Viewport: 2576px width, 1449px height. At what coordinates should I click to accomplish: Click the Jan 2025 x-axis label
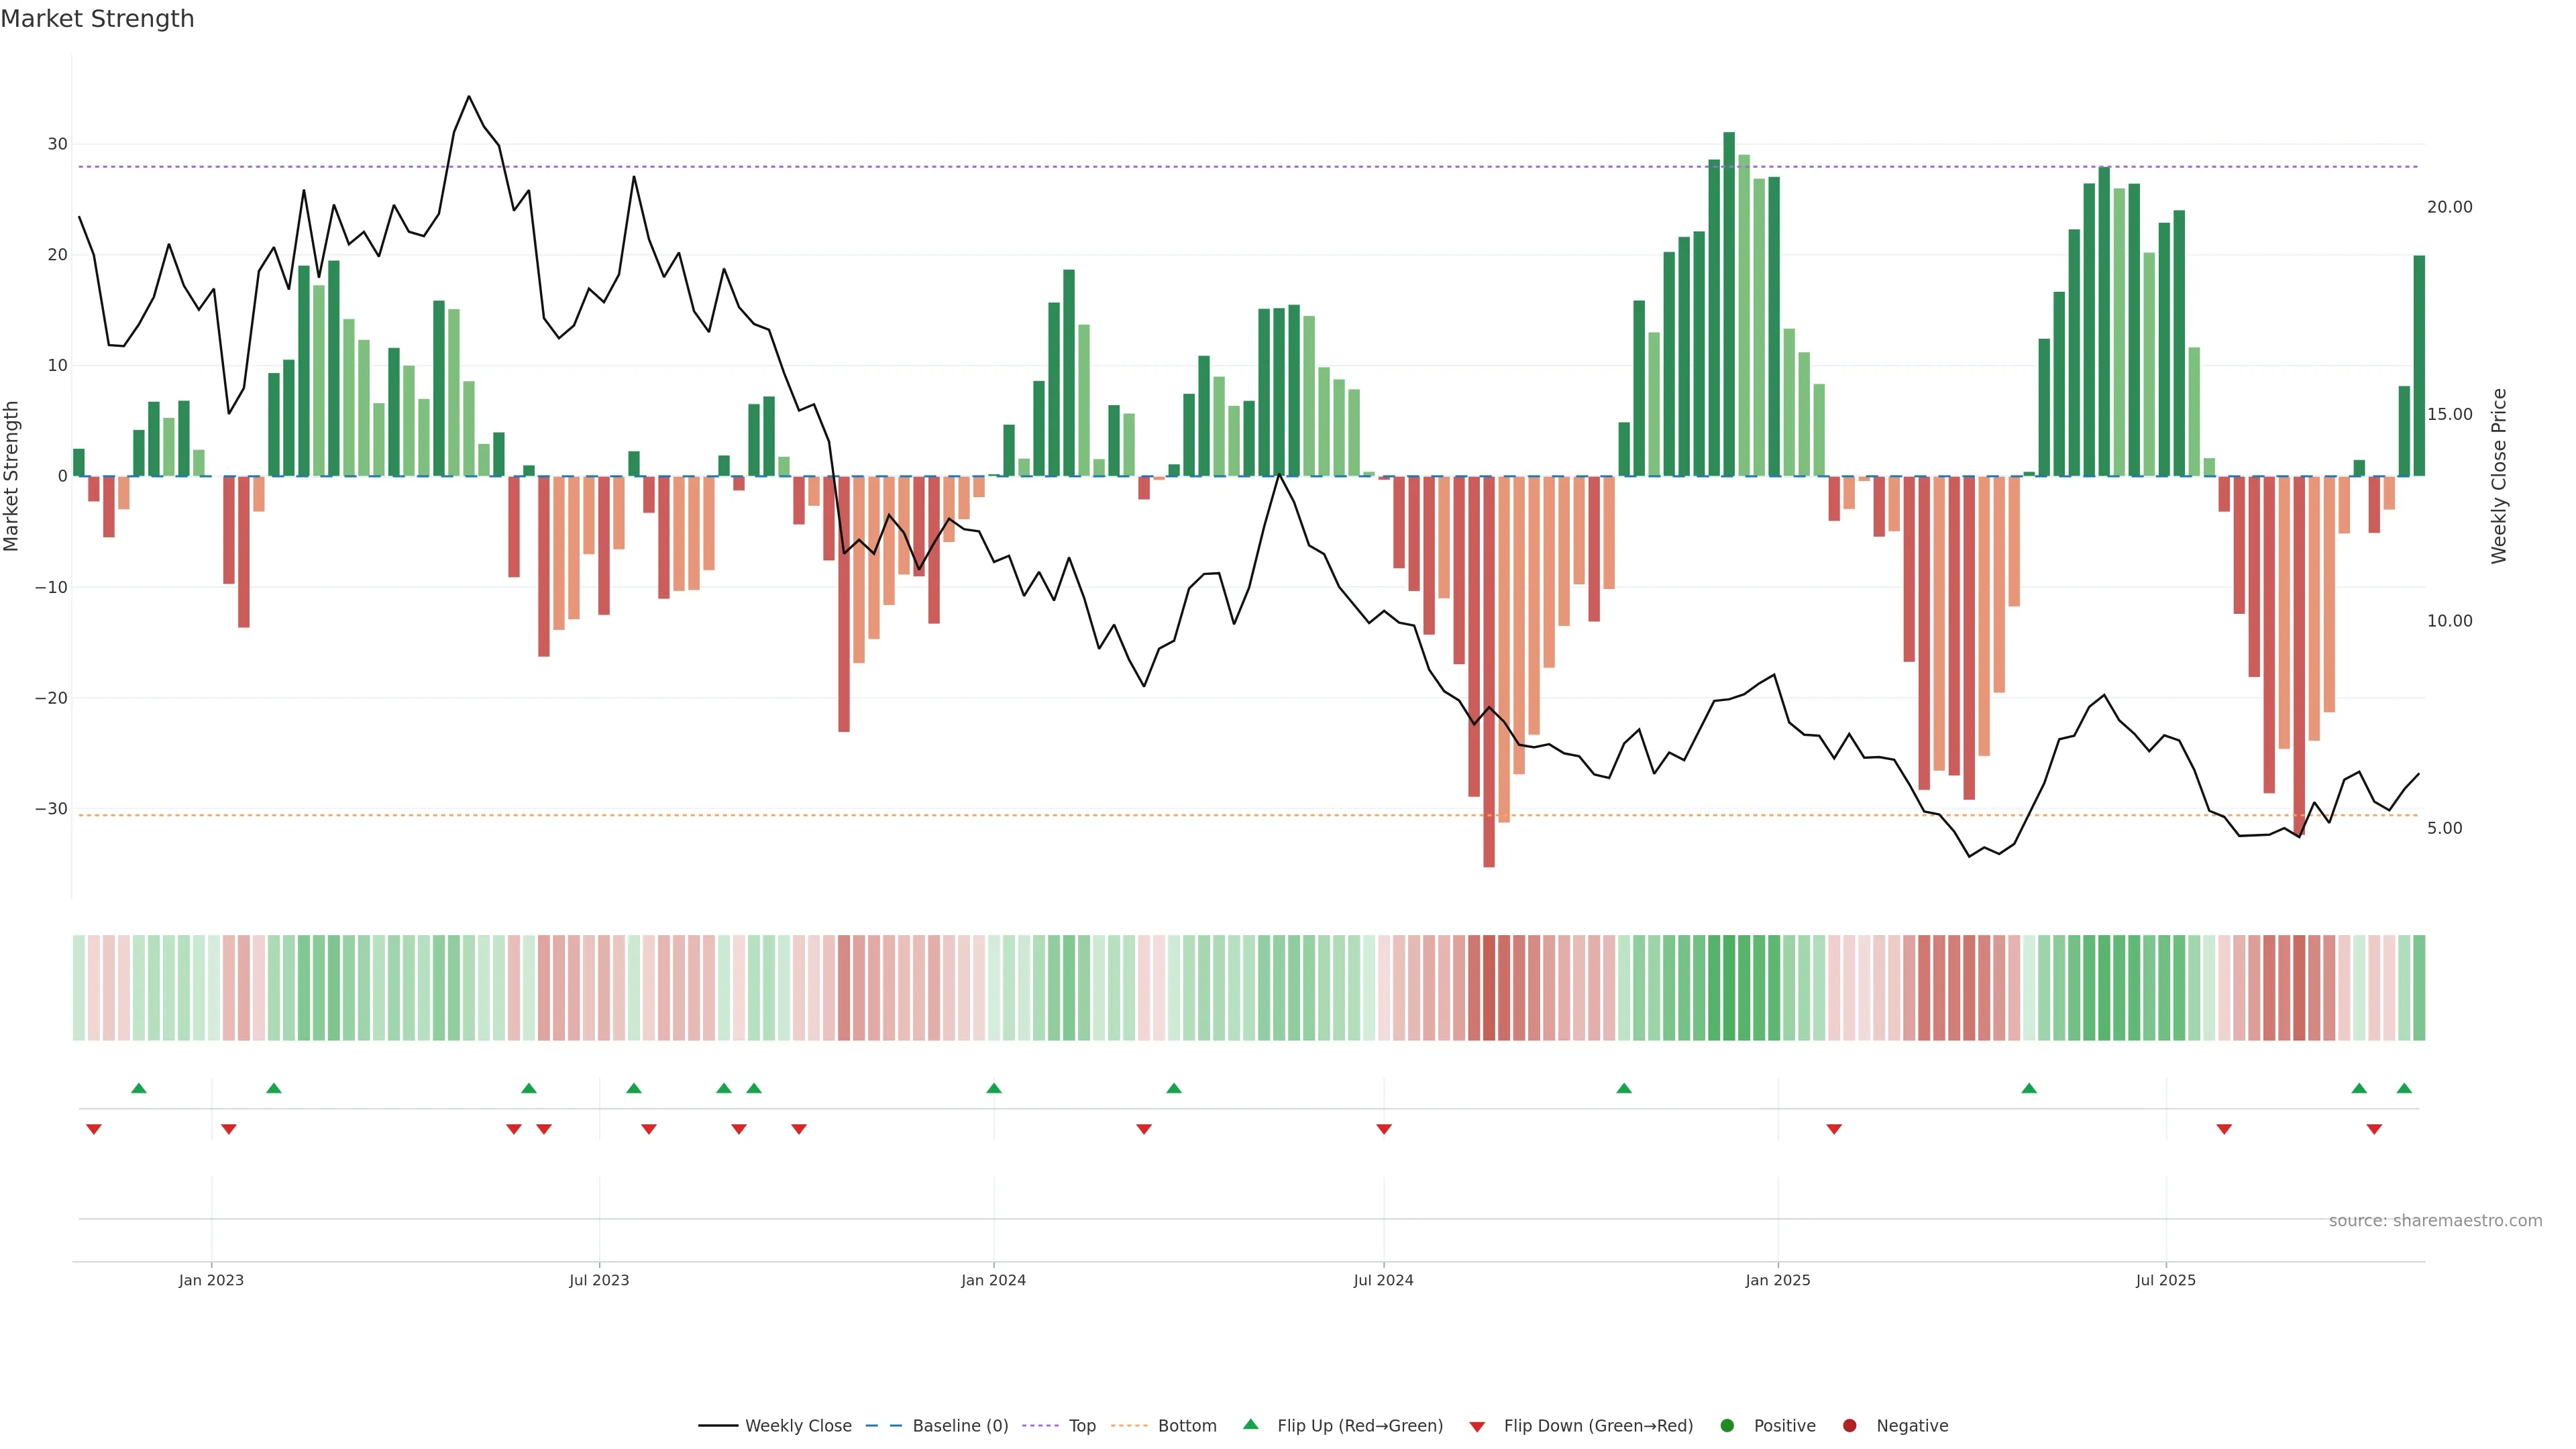click(1777, 1280)
